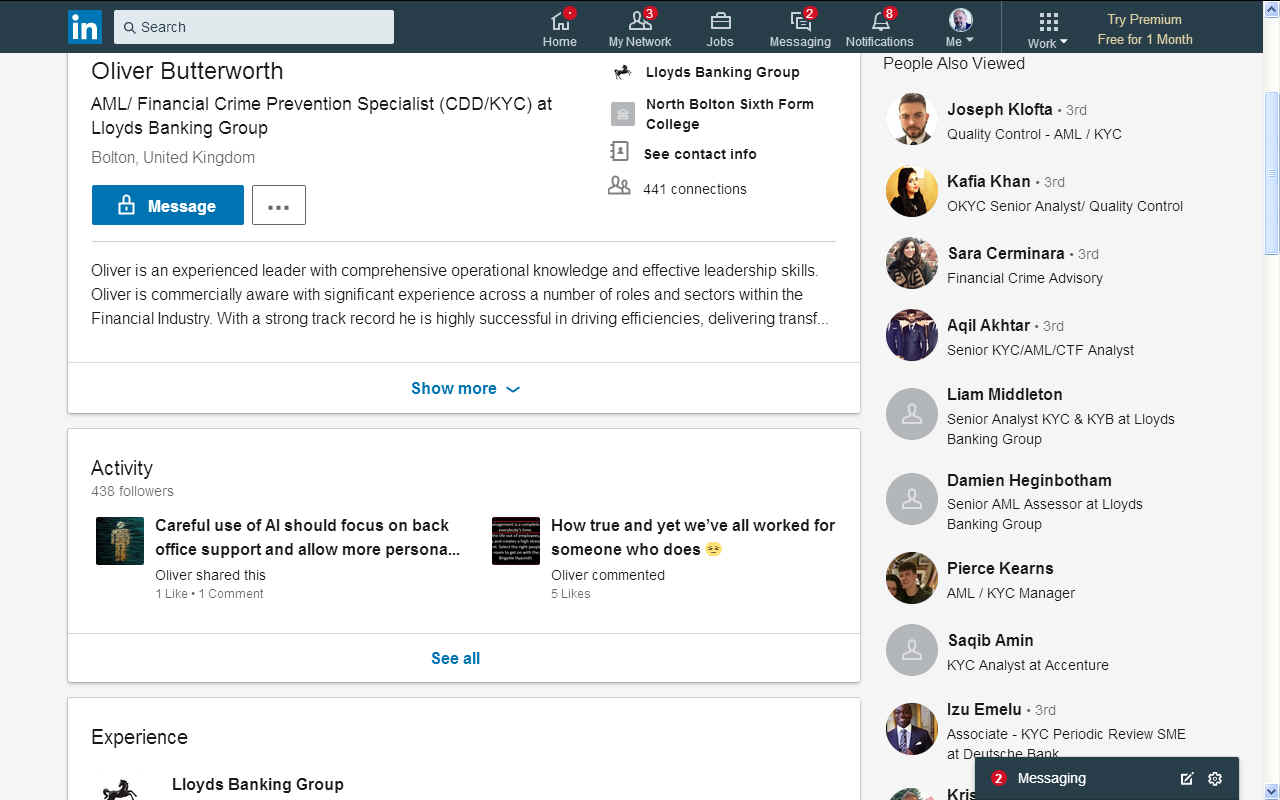
Task: Open Pierce Kearns's profile name
Action: (x=1000, y=568)
